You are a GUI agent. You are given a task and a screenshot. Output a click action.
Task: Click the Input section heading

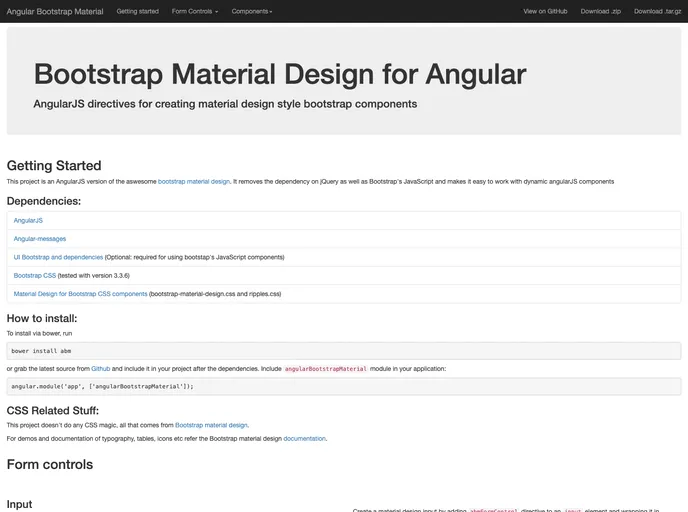19,505
